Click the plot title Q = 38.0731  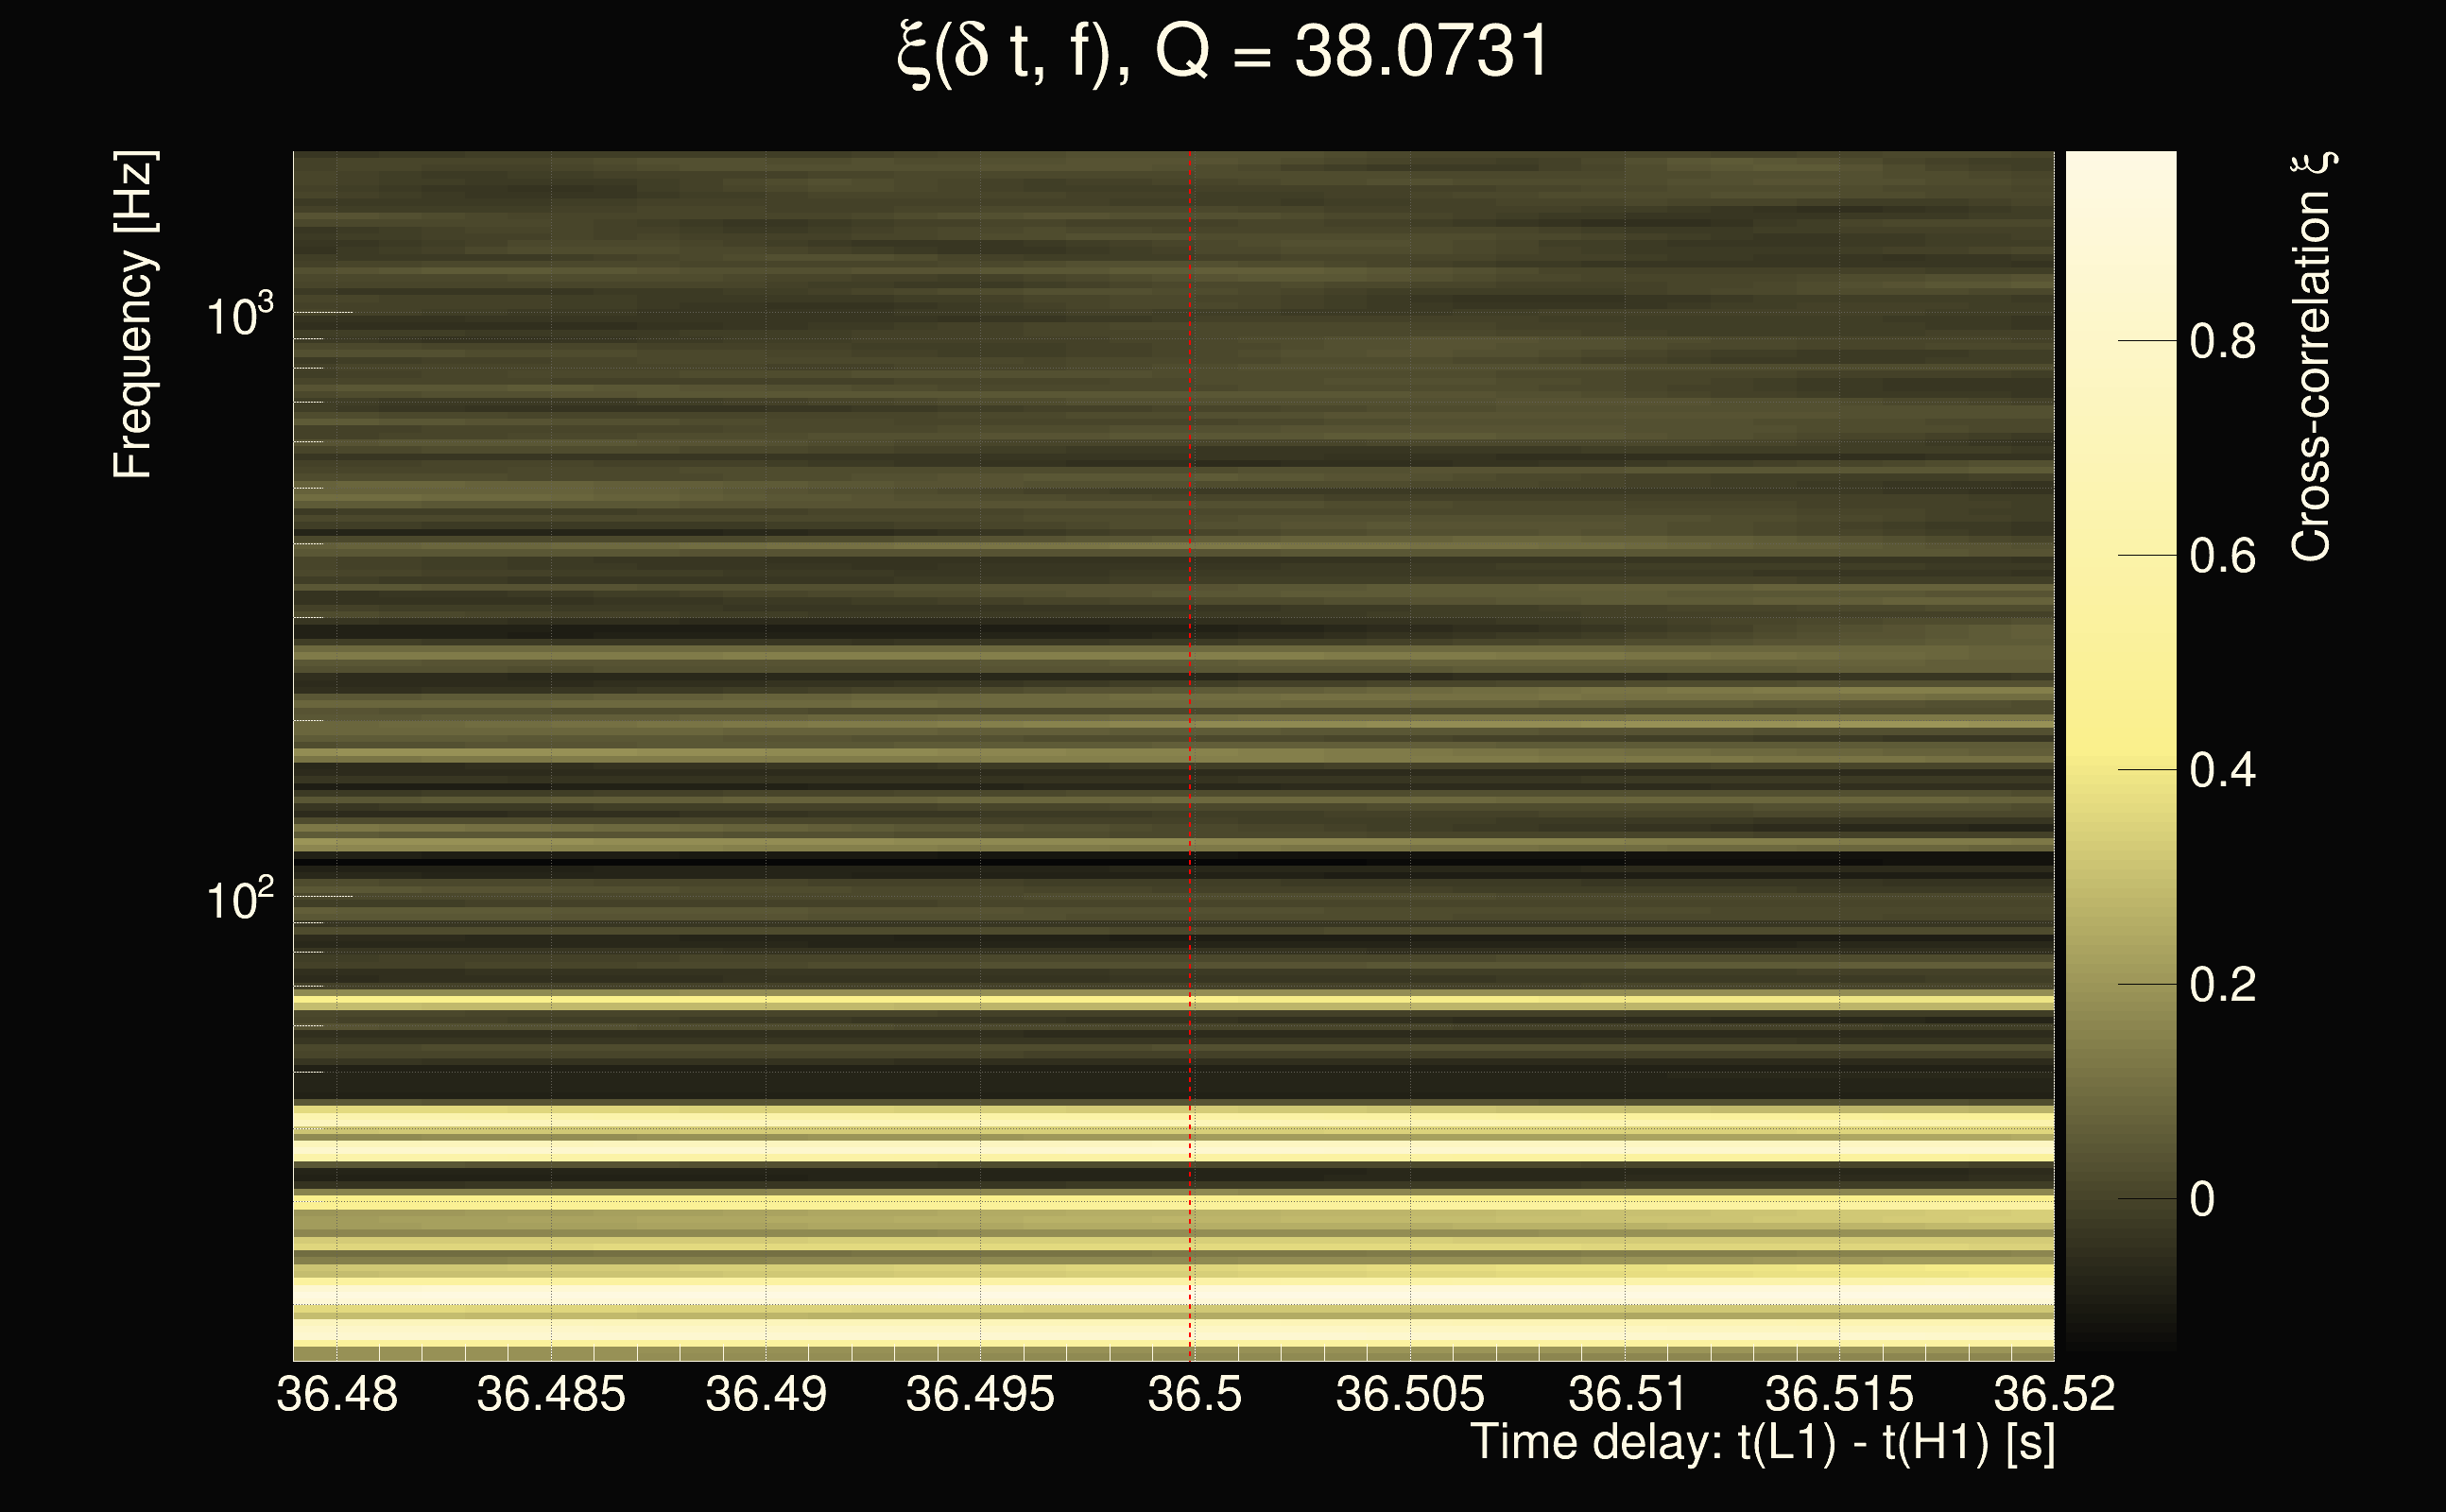1222,52
